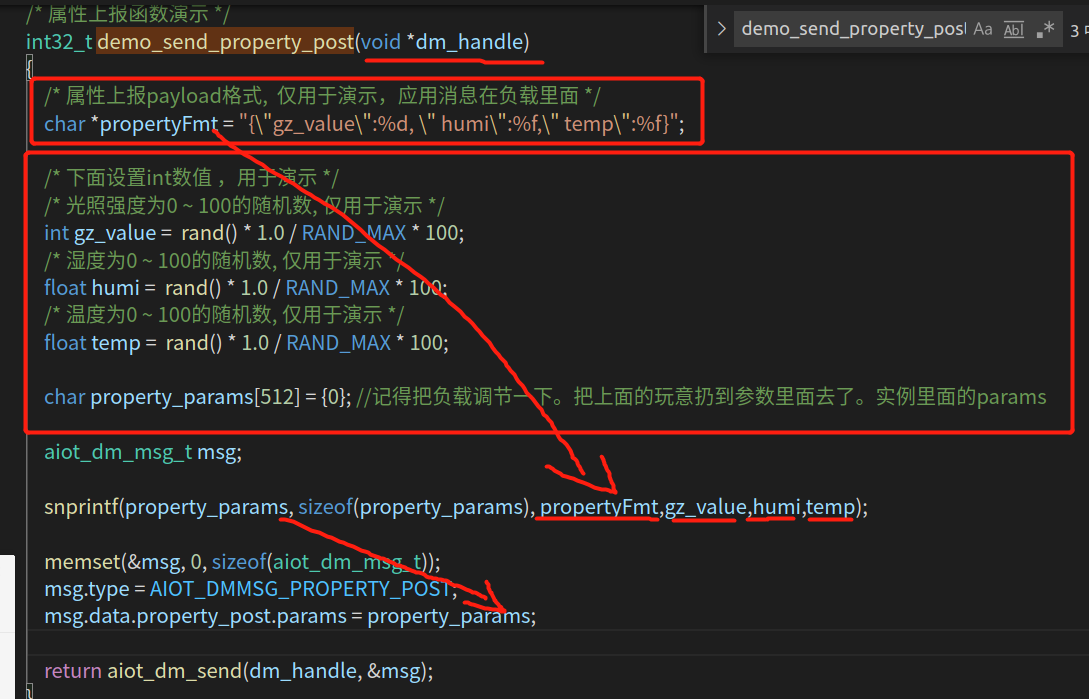Click AIOT_DMMSG_PROPERTY_POST constant
The height and width of the screenshot is (699, 1089).
click(301, 589)
